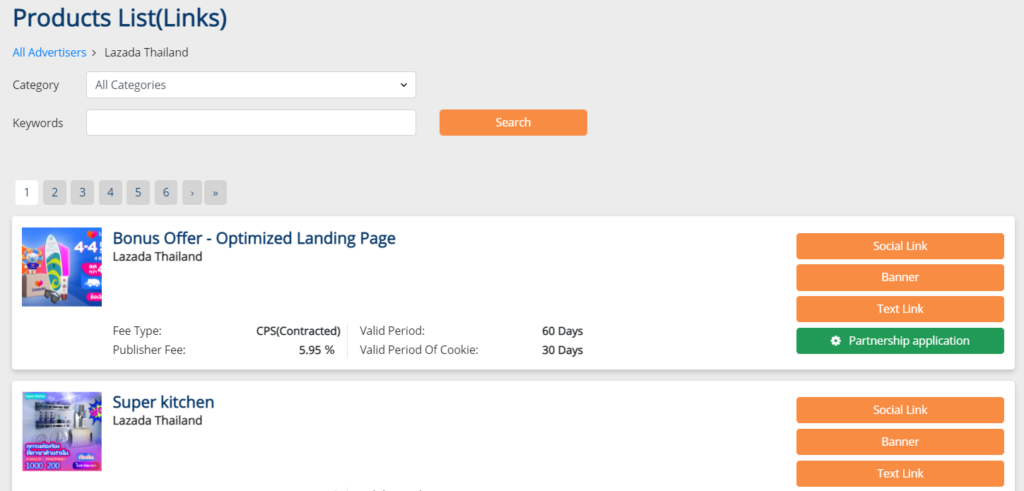Click the Products List(Links) page heading
1024x491 pixels.
pyautogui.click(x=120, y=18)
